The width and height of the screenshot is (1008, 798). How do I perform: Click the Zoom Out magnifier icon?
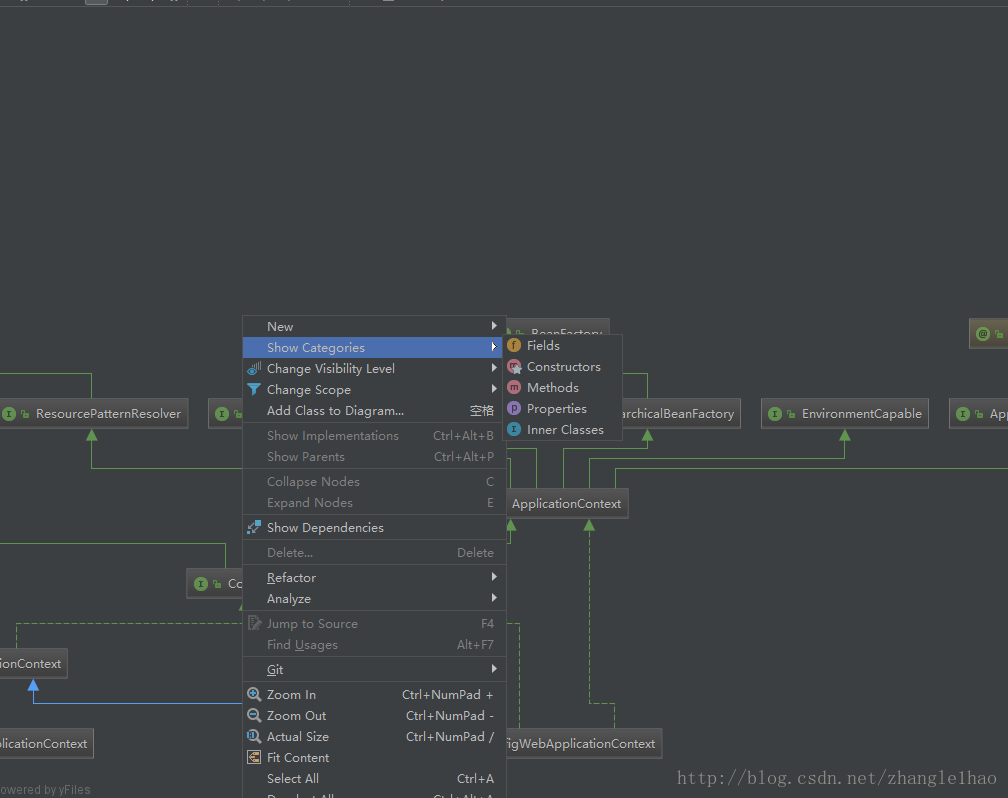(x=254, y=716)
